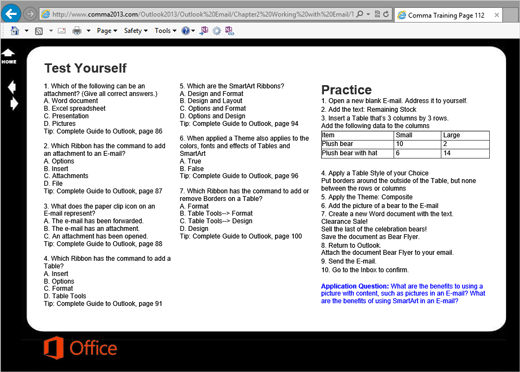Click the browser Forward arrow button
This screenshot has width=520, height=372.
[x=30, y=14]
